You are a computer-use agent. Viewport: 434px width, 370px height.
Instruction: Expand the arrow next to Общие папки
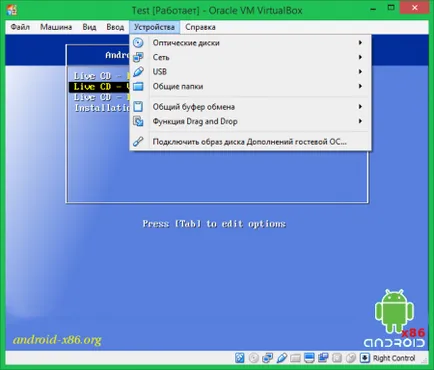[360, 86]
